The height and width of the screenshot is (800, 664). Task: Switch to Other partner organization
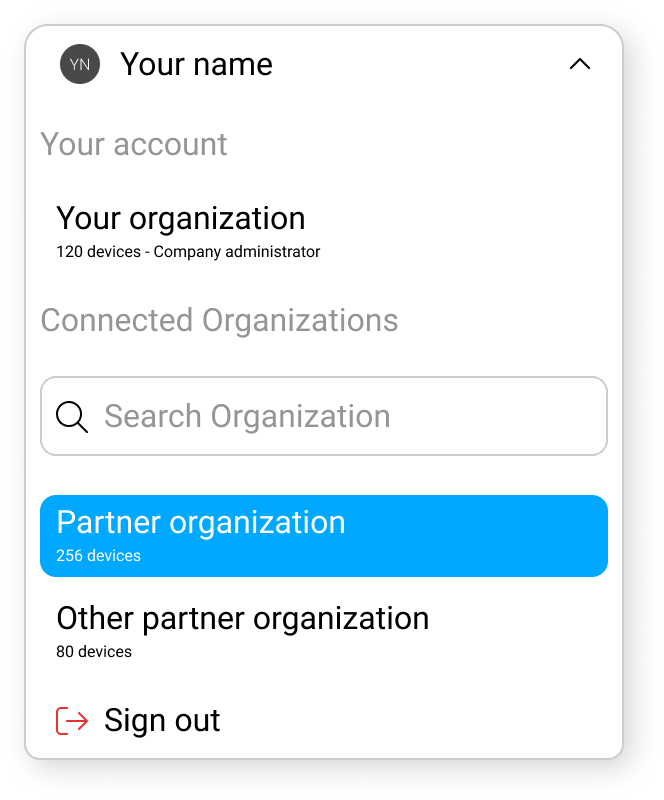click(x=242, y=618)
